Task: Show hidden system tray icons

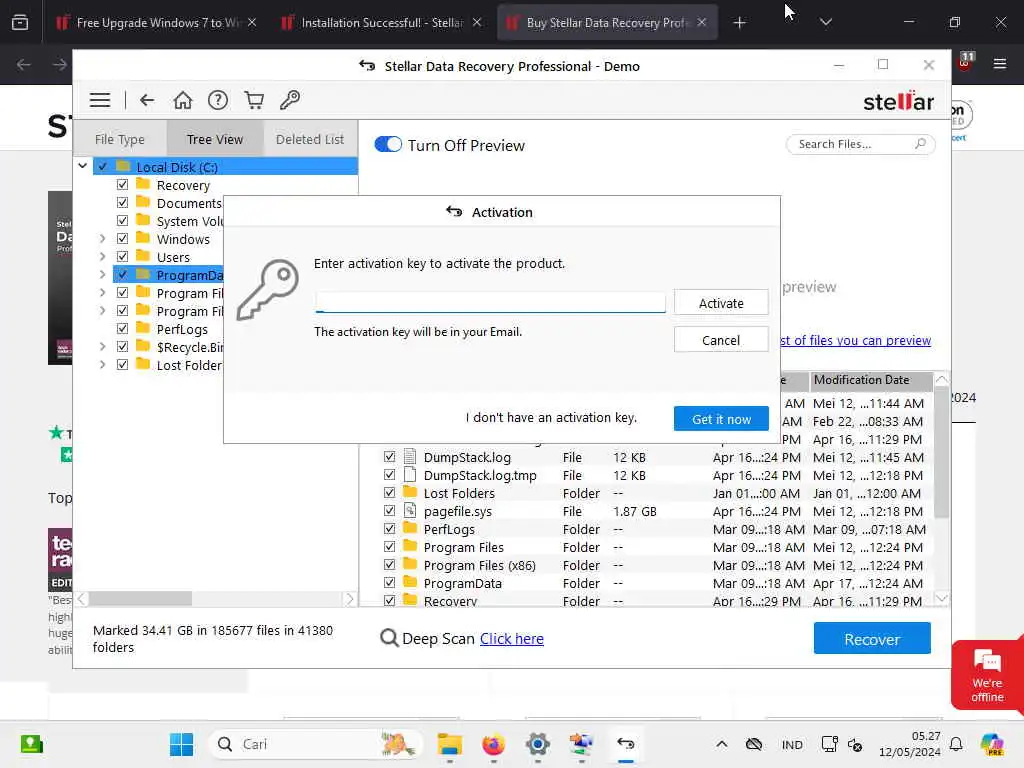Action: 722,744
